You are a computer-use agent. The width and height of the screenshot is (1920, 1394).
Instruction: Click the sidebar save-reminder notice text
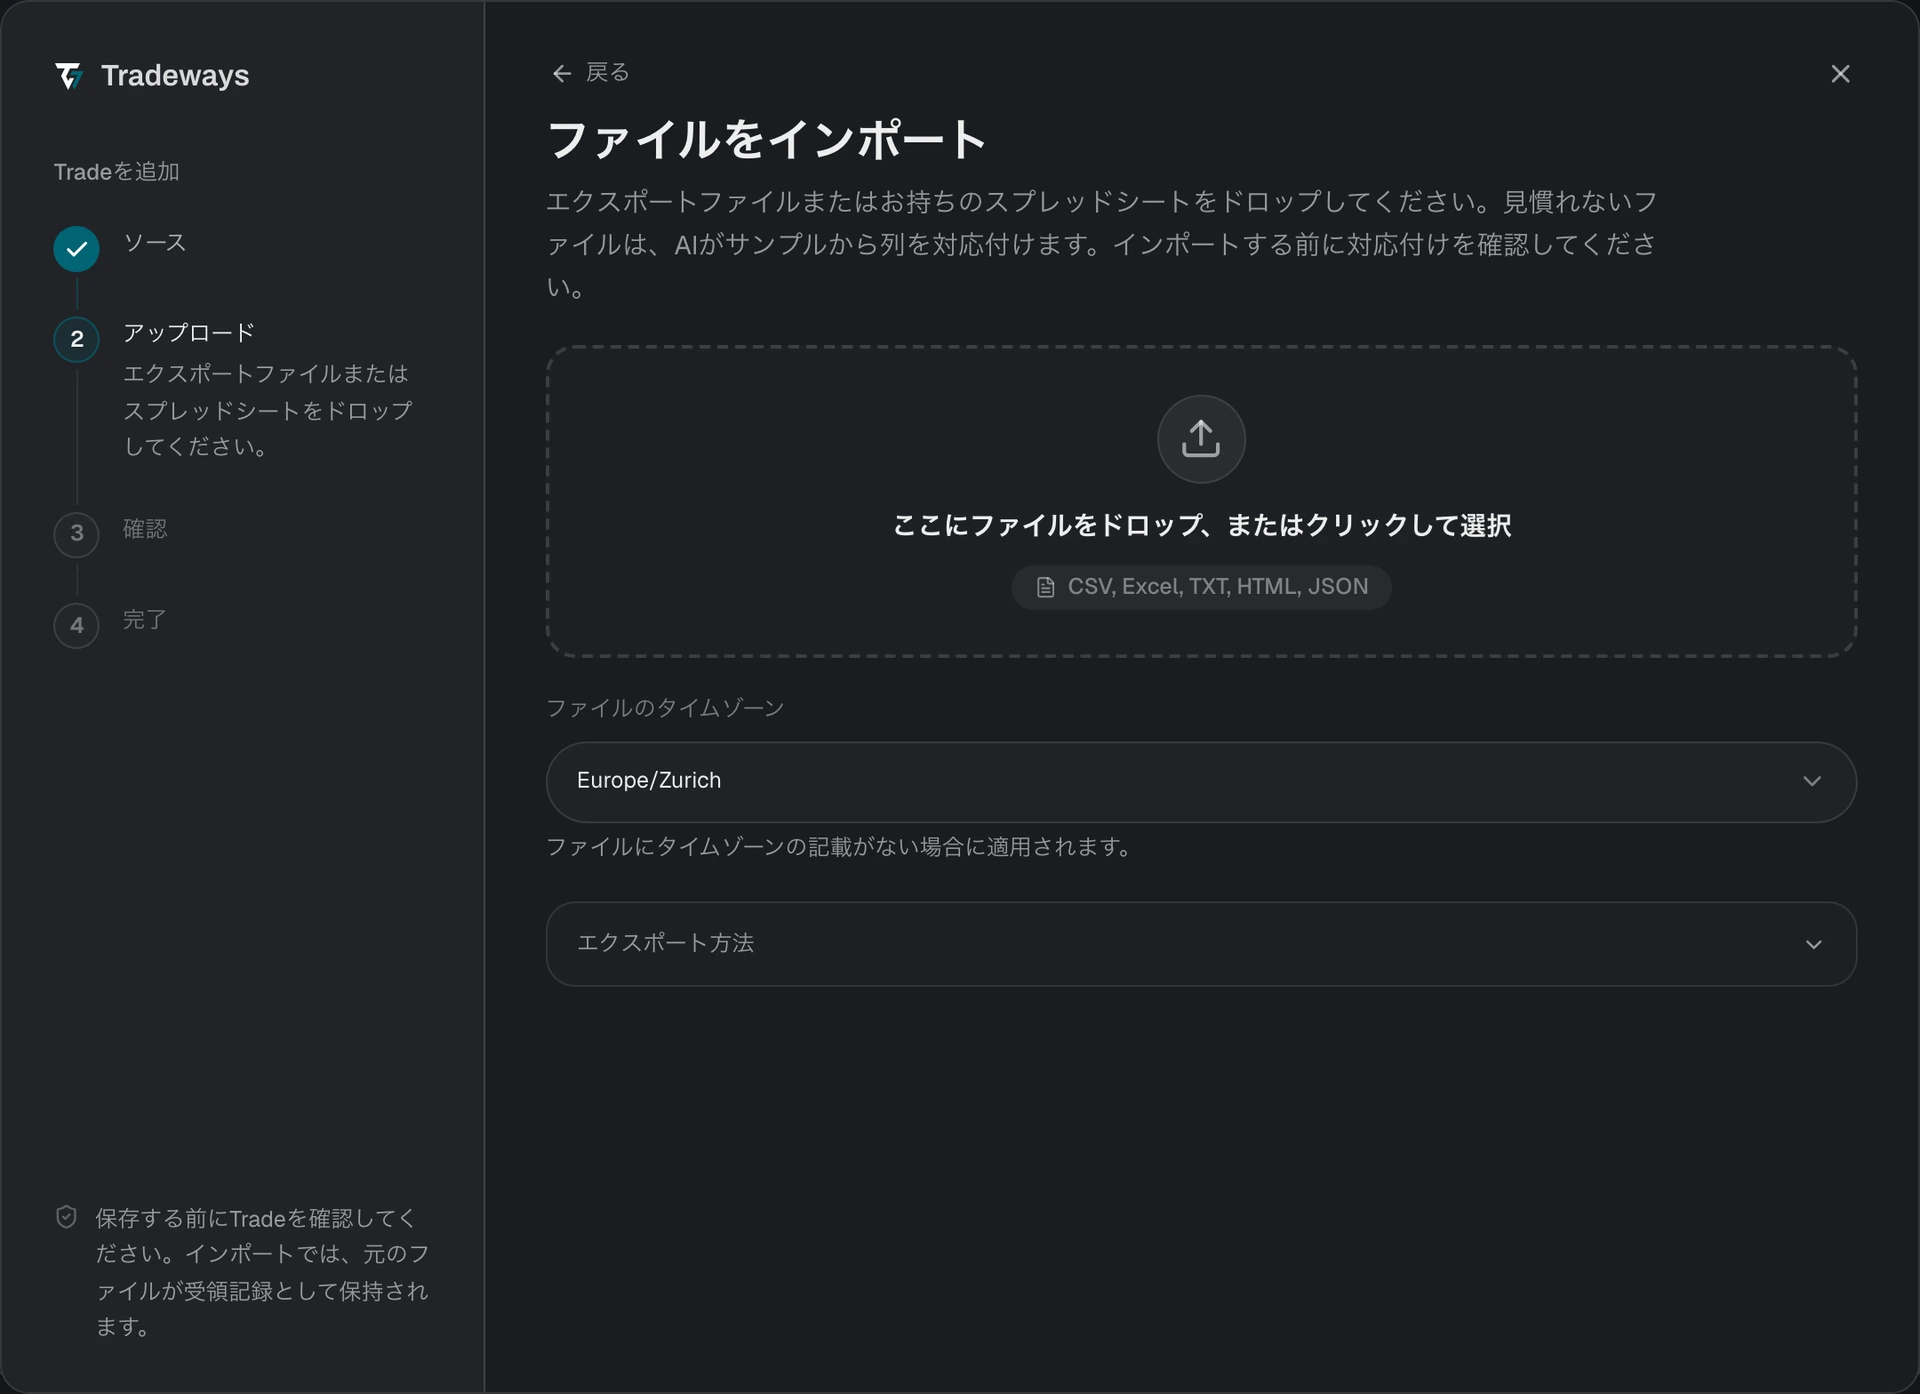[x=262, y=1272]
